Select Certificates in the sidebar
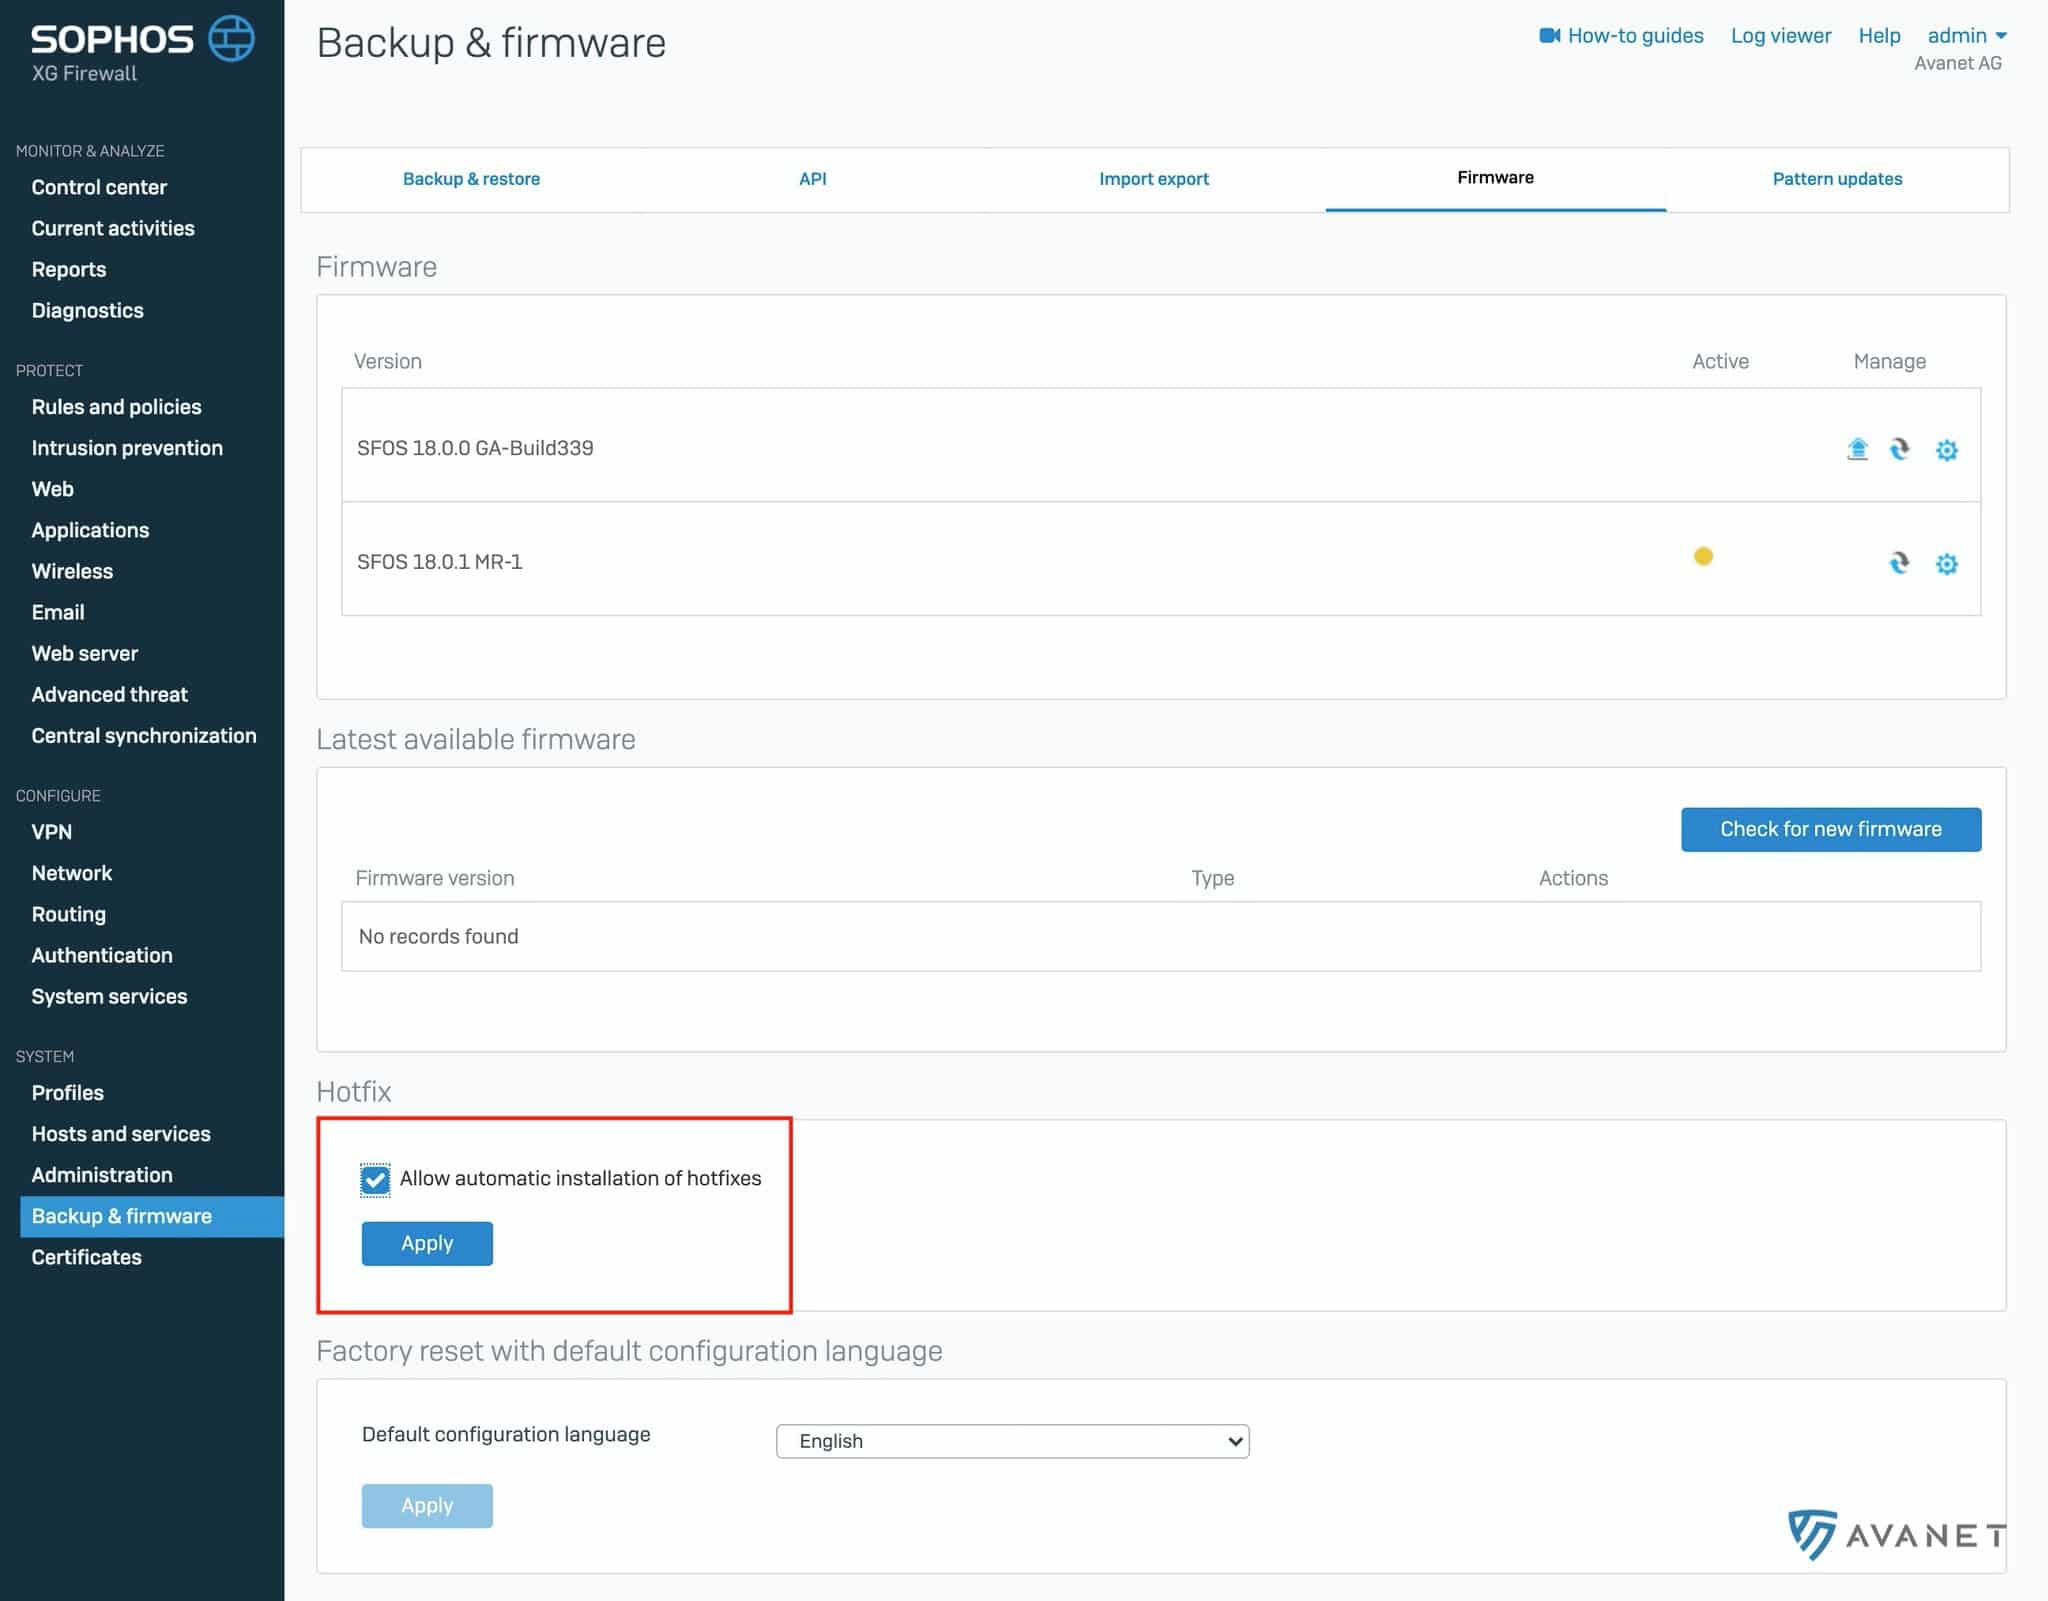This screenshot has height=1601, width=2048. 86,1257
